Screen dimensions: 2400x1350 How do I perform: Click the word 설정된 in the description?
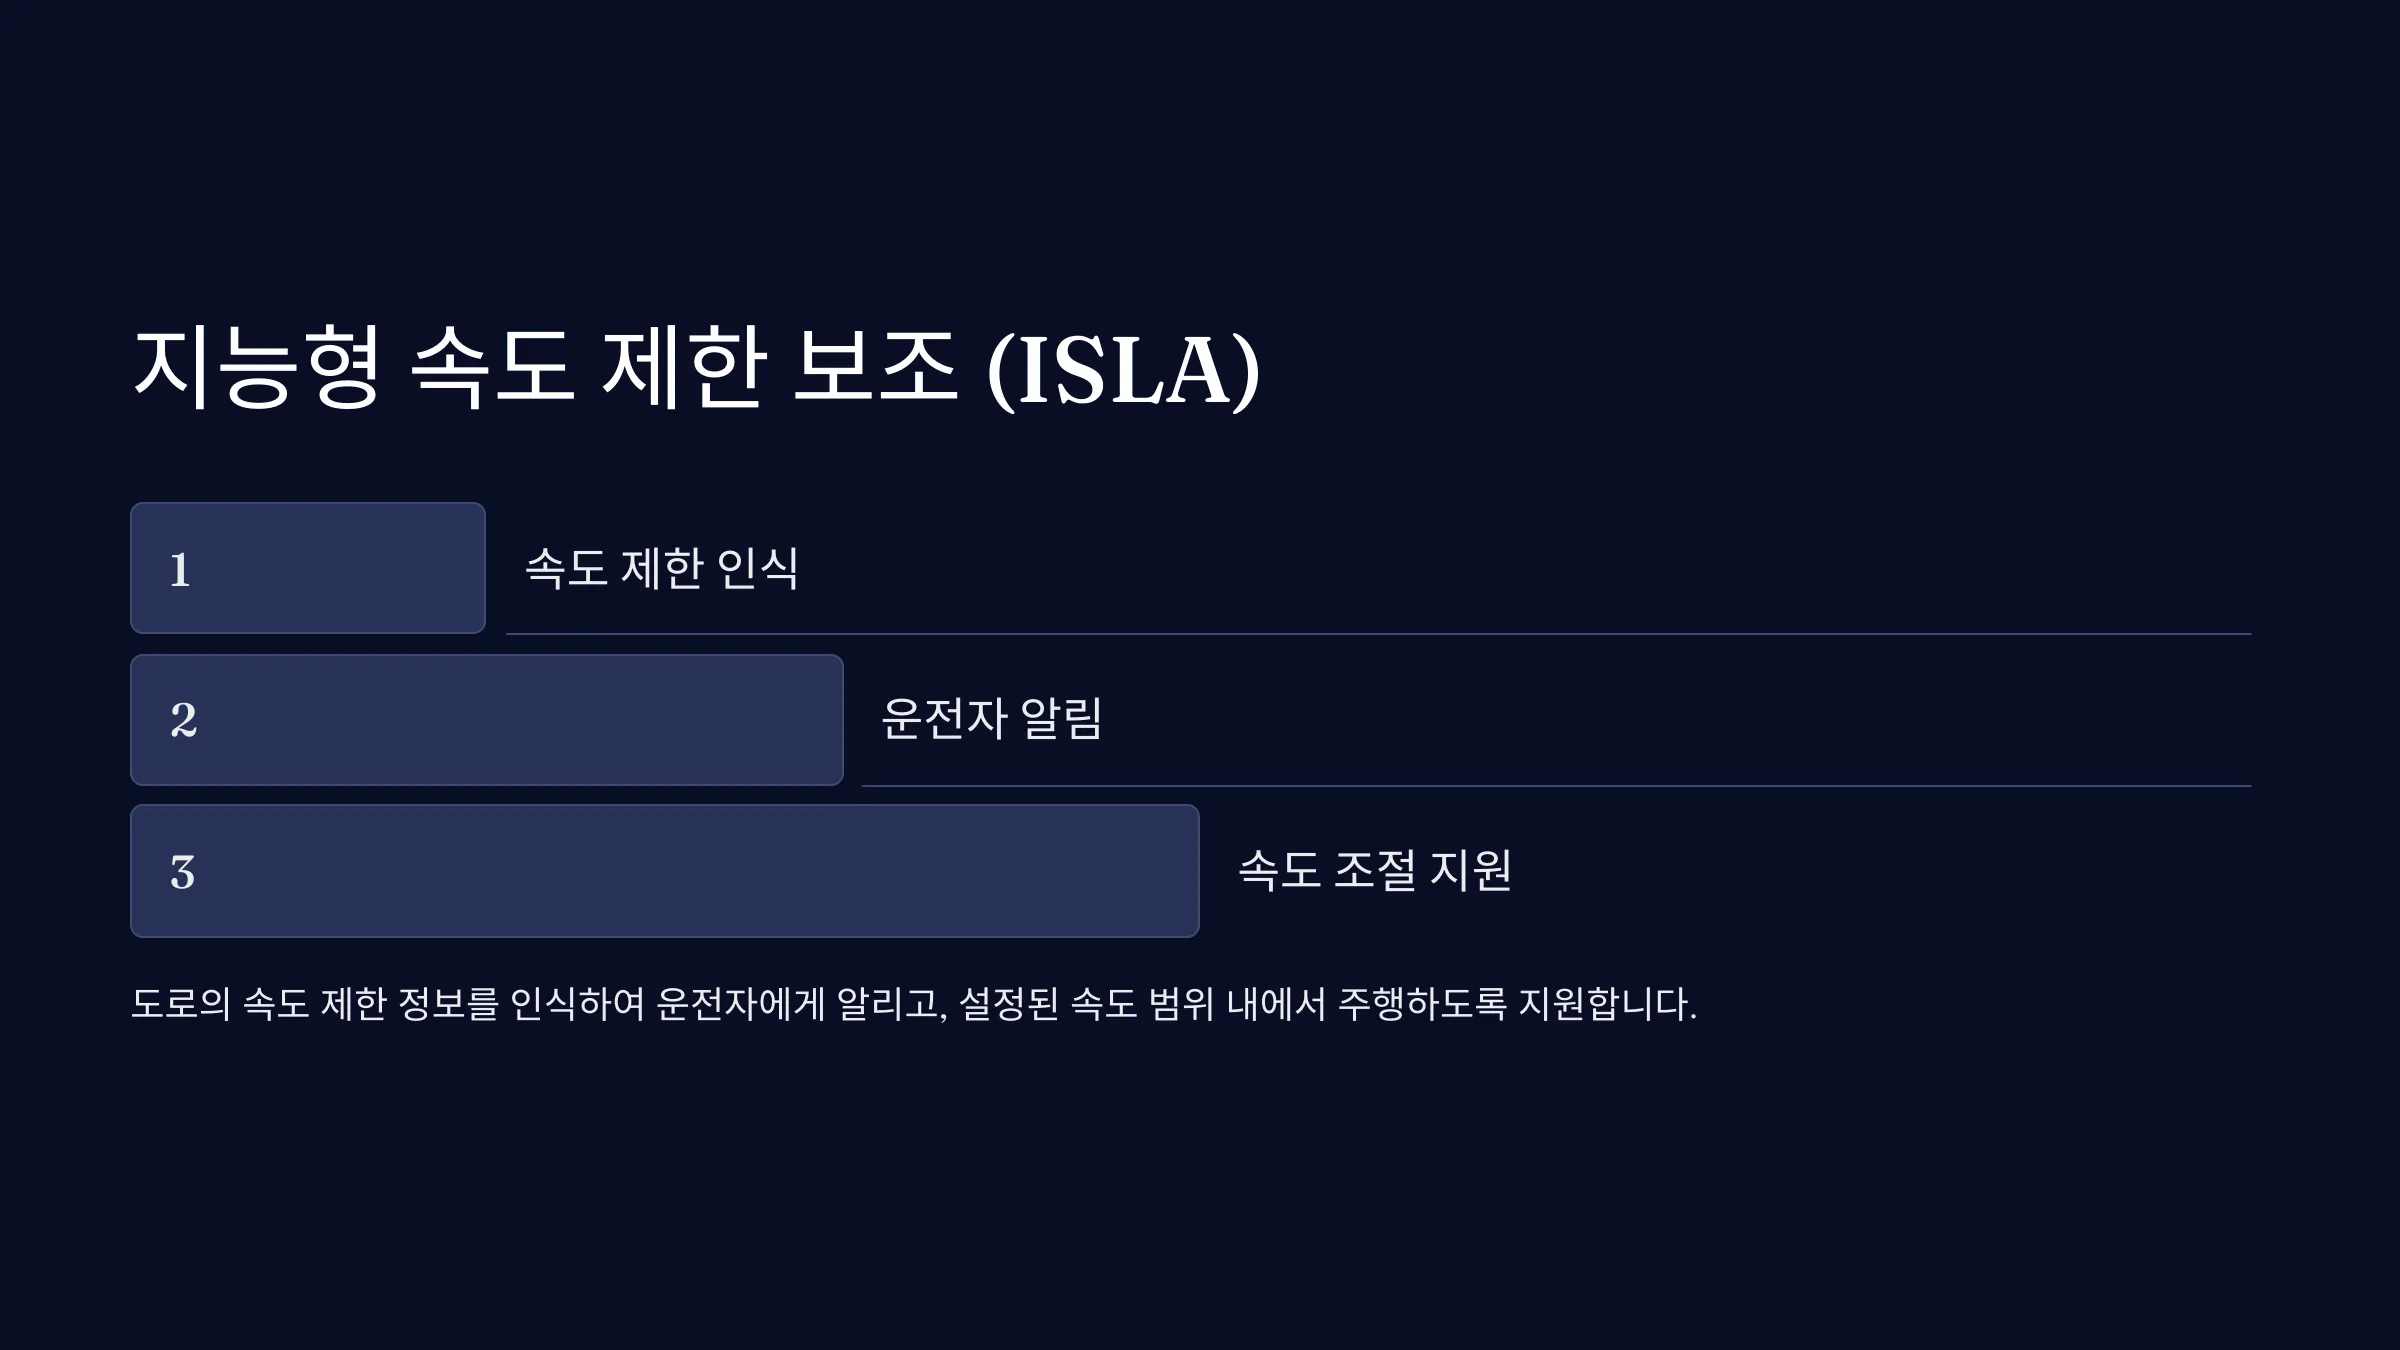(x=1008, y=1004)
